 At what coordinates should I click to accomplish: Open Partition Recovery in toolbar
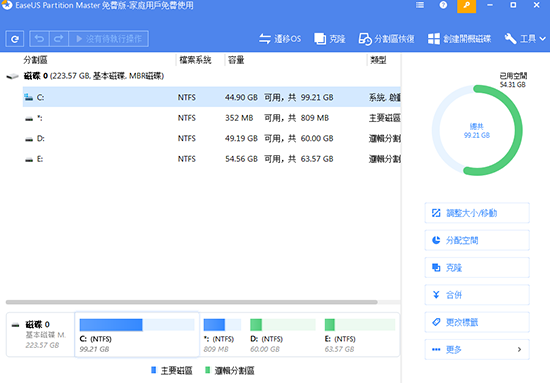[386, 39]
